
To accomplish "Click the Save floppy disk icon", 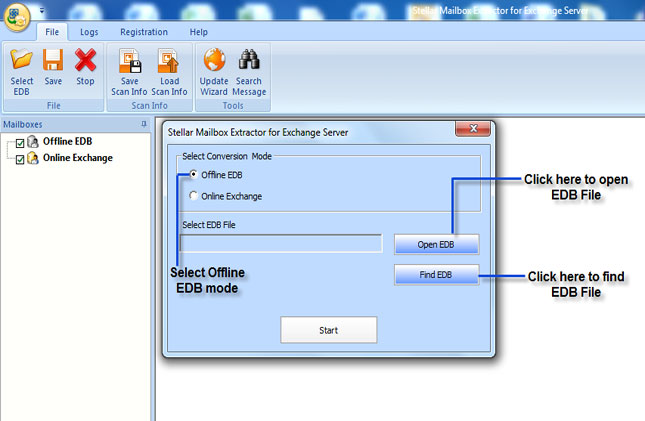I will click(x=53, y=59).
